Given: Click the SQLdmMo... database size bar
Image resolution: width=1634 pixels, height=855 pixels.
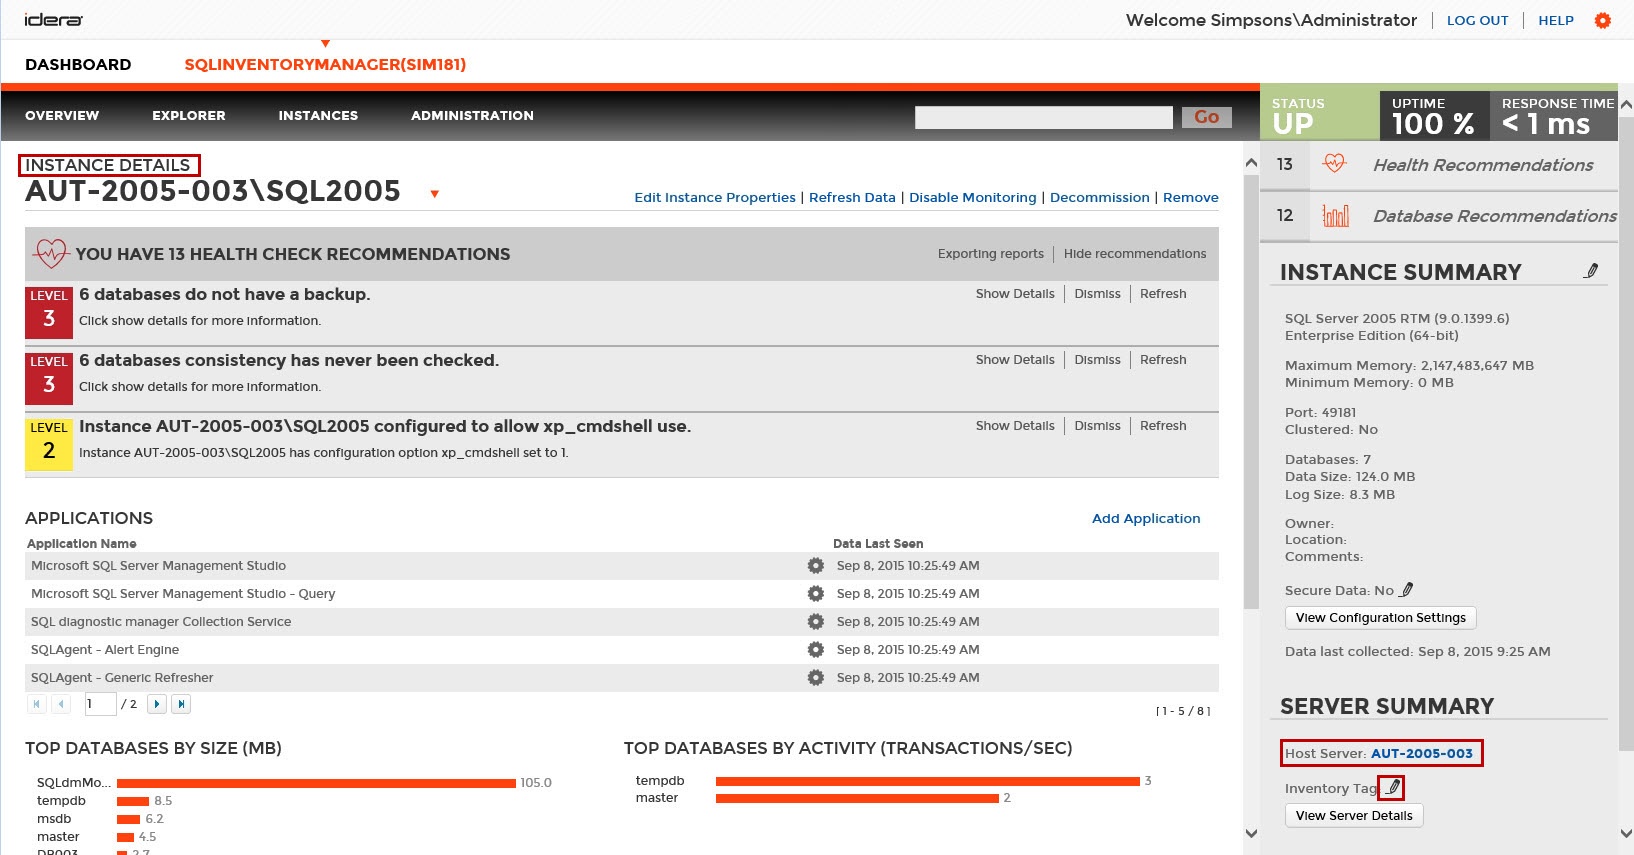Looking at the screenshot, I should click(x=316, y=783).
